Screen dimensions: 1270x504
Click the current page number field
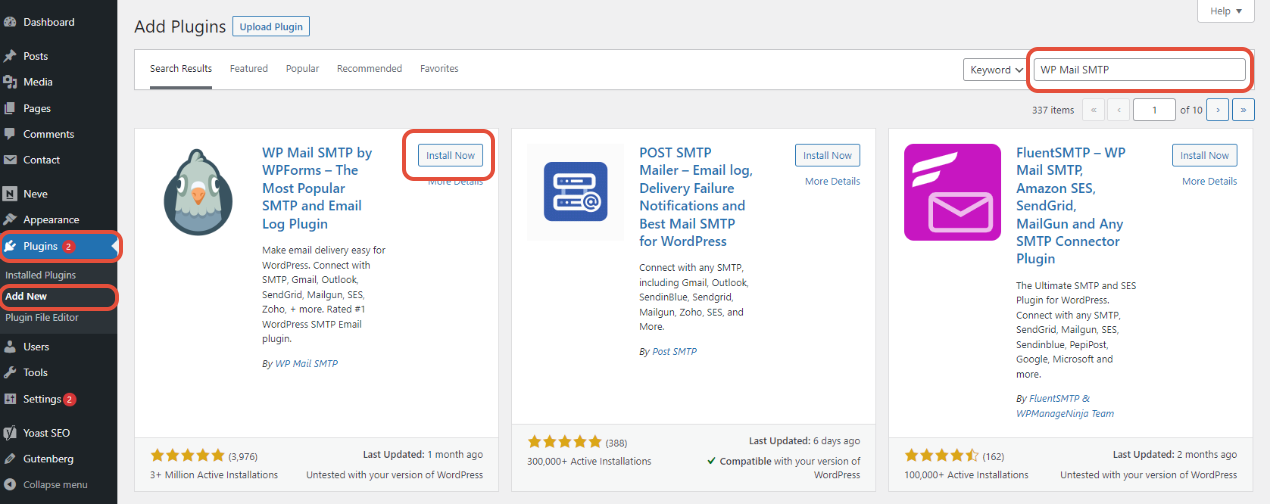(1155, 110)
